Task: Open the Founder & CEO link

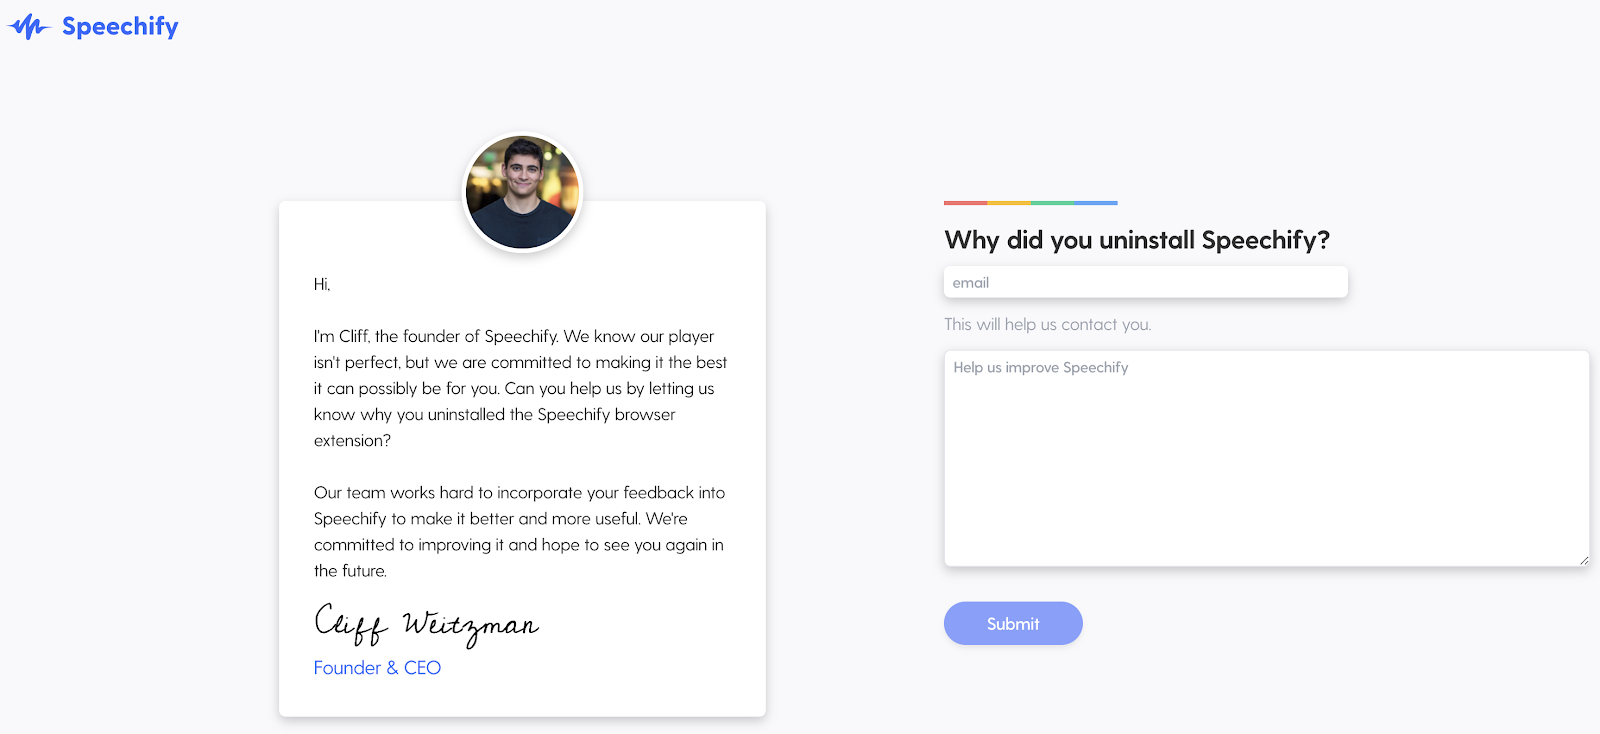Action: pos(377,667)
